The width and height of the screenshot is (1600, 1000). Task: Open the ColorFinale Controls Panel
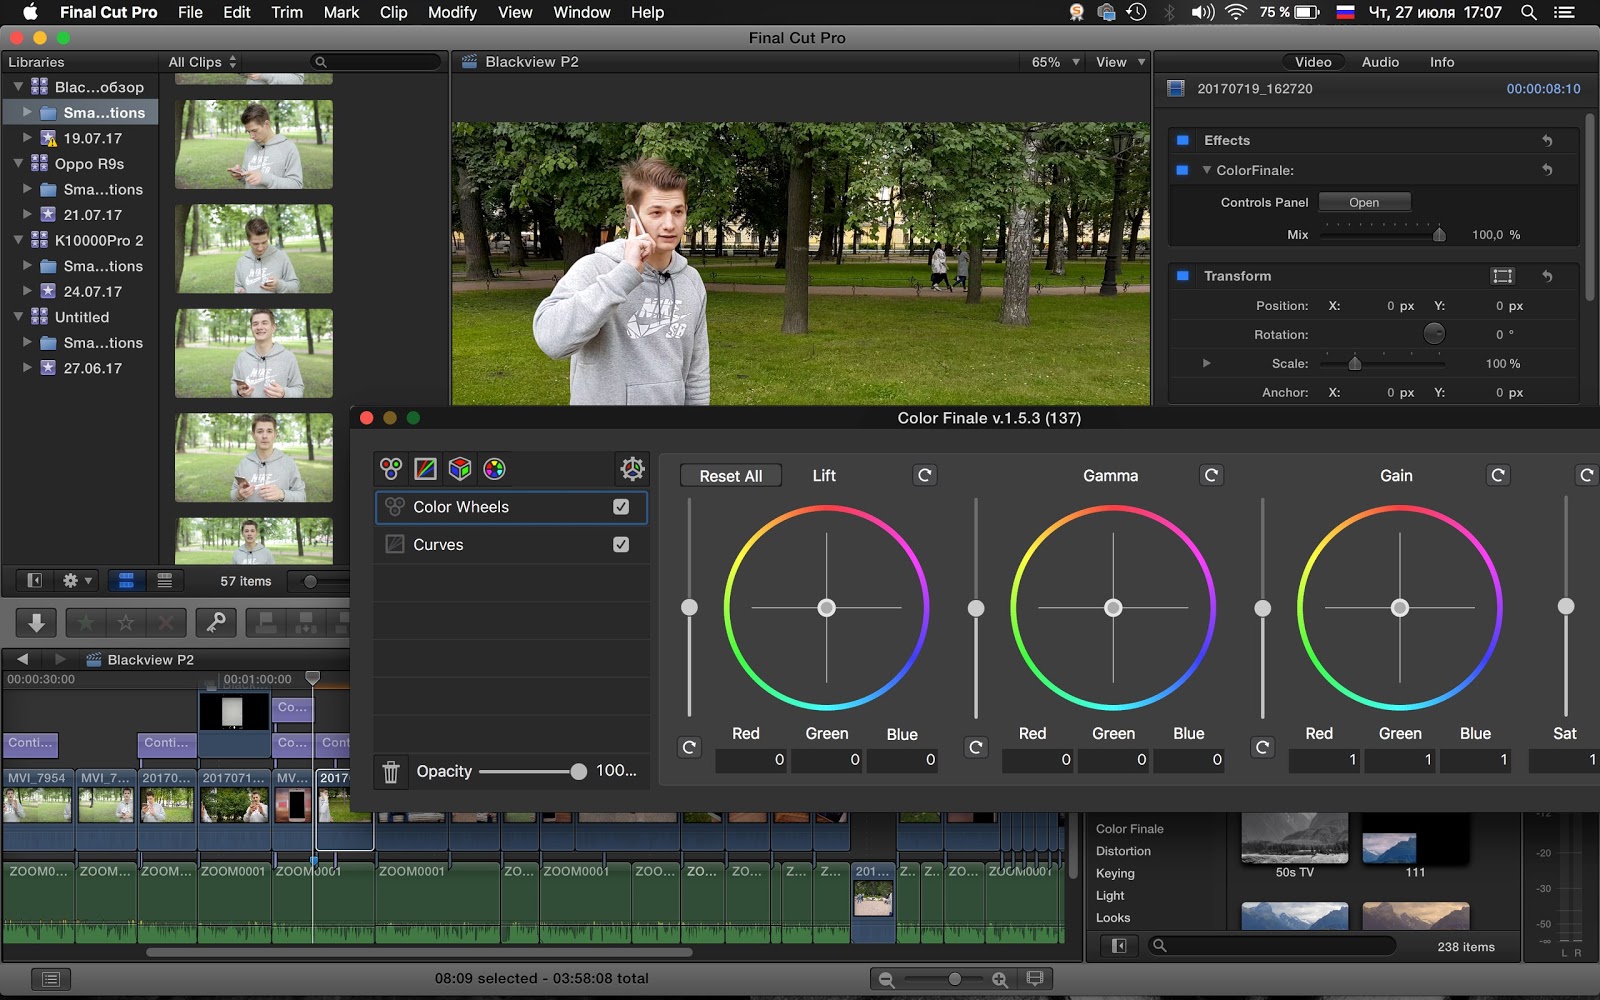pyautogui.click(x=1364, y=202)
